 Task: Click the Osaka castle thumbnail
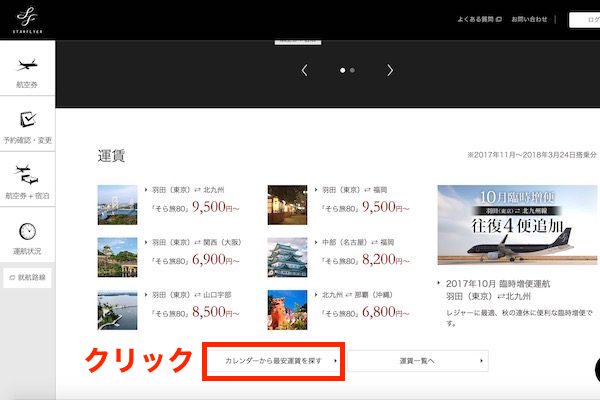coord(117,257)
